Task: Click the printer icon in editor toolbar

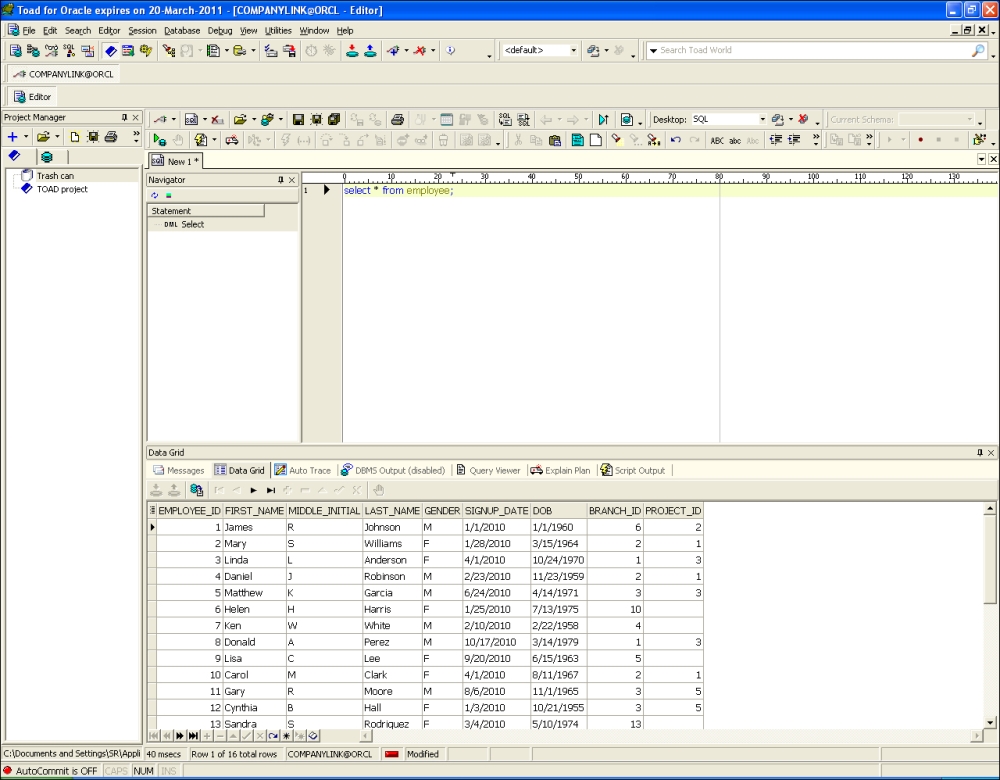Action: click(x=397, y=119)
